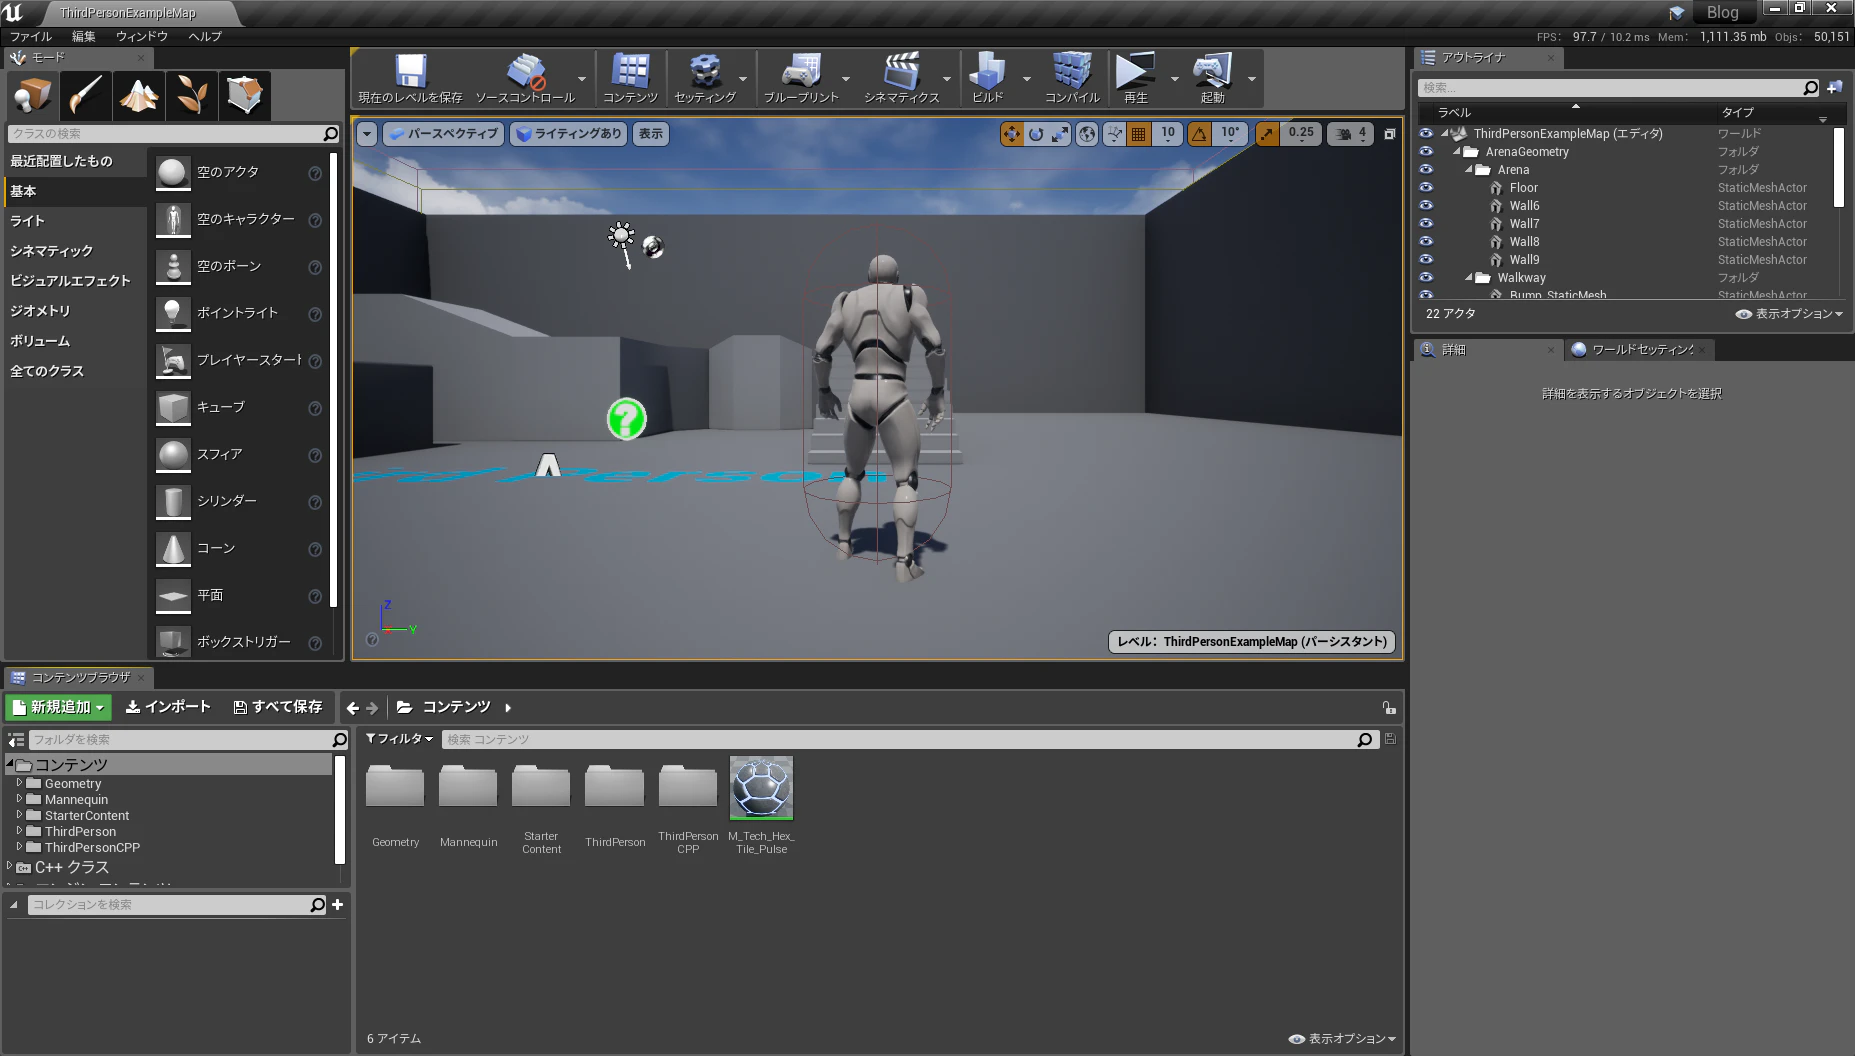Click the Import button

pos(168,707)
